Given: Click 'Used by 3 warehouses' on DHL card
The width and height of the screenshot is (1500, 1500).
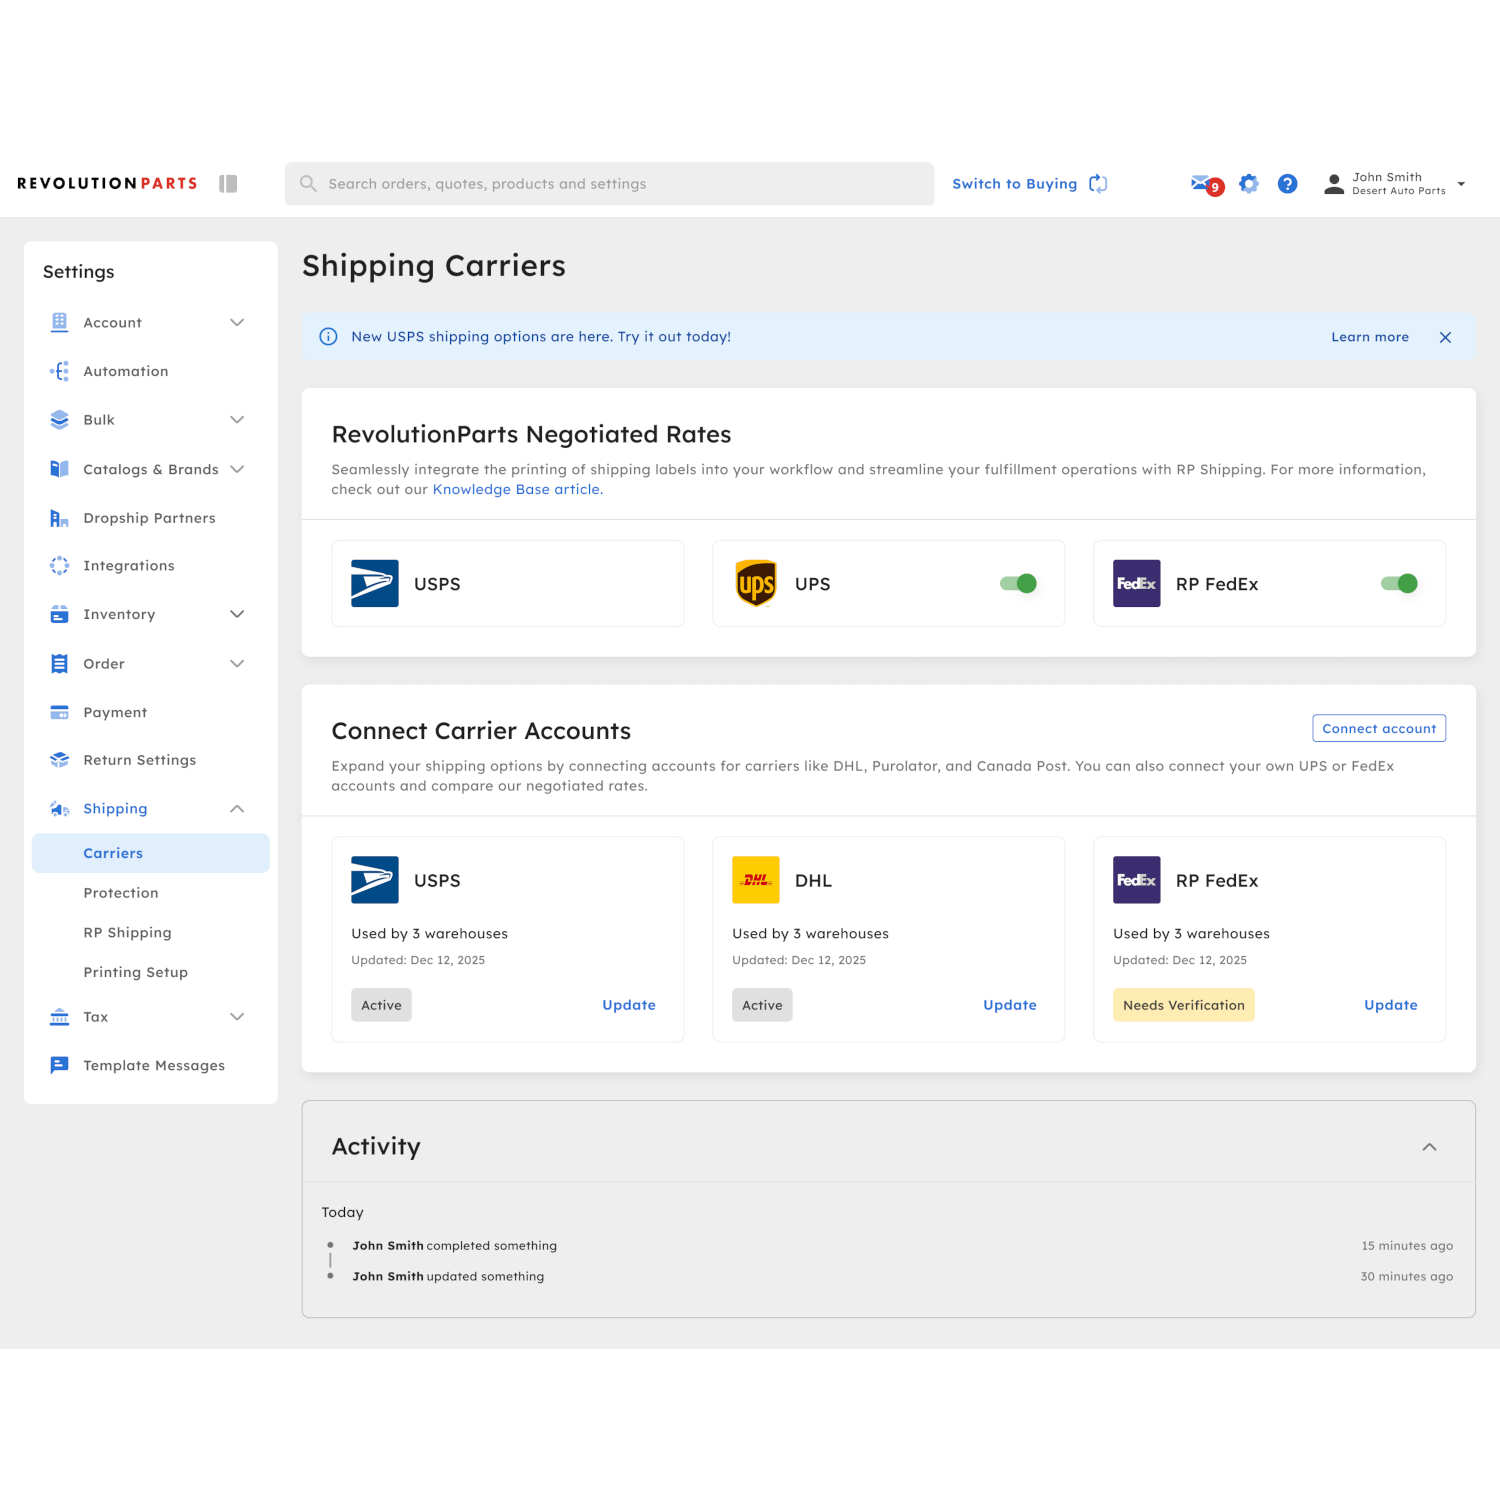Looking at the screenshot, I should [x=810, y=934].
